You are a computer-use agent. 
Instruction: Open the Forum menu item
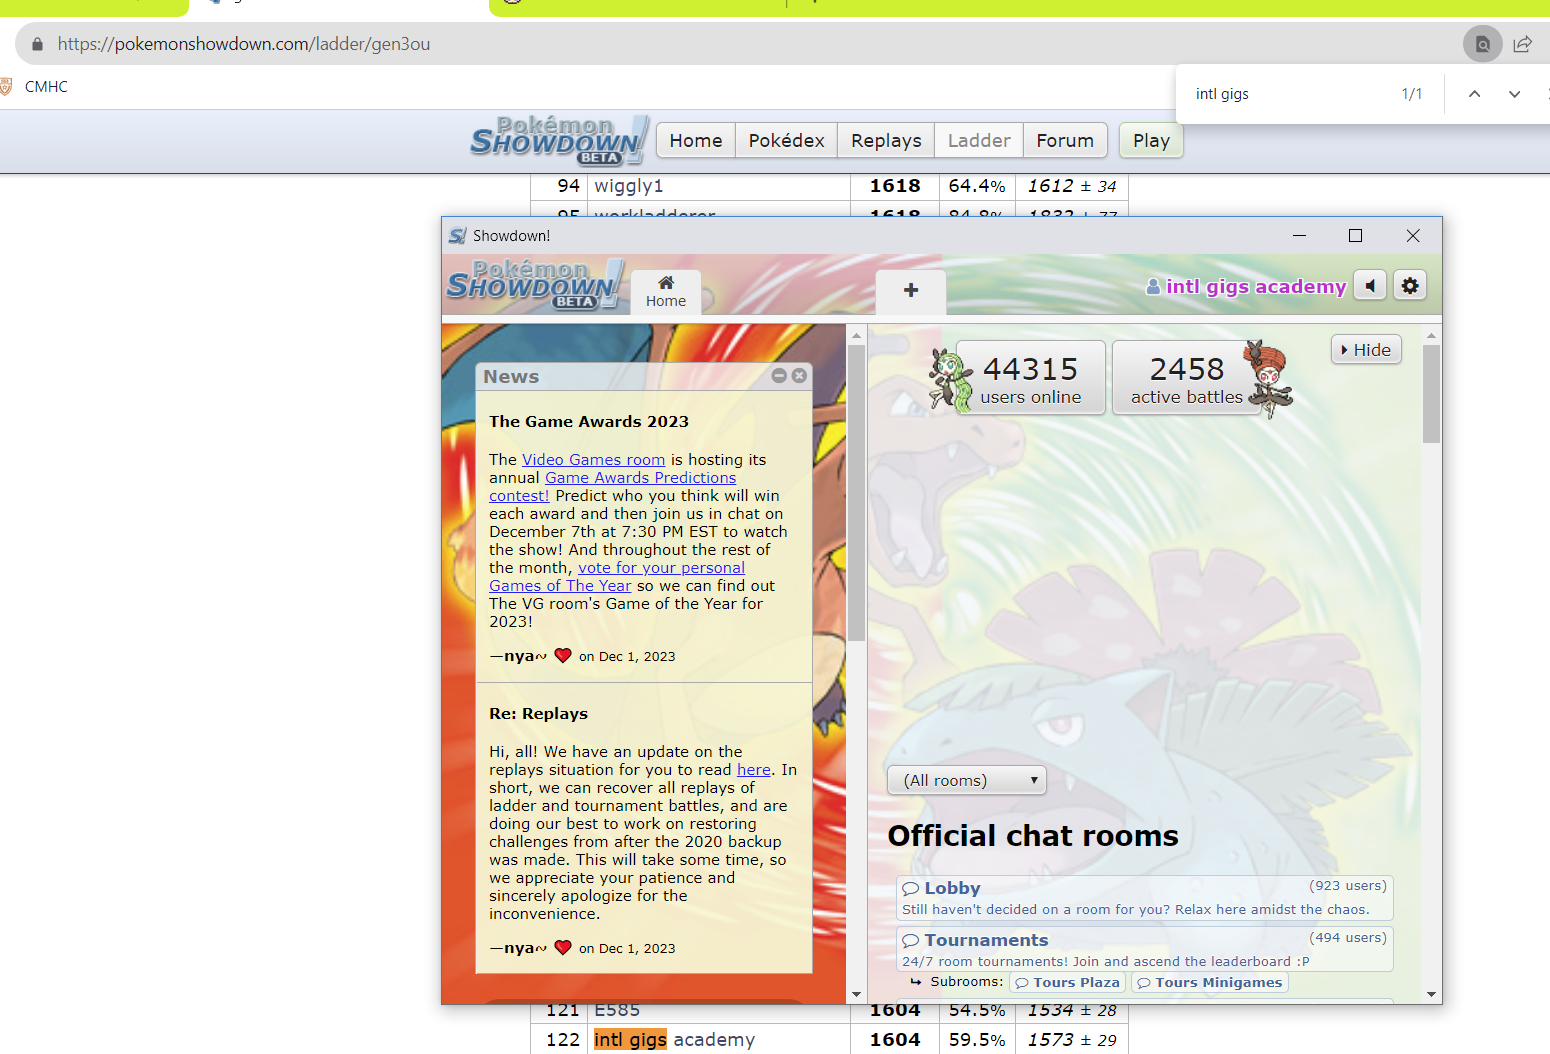tap(1065, 141)
